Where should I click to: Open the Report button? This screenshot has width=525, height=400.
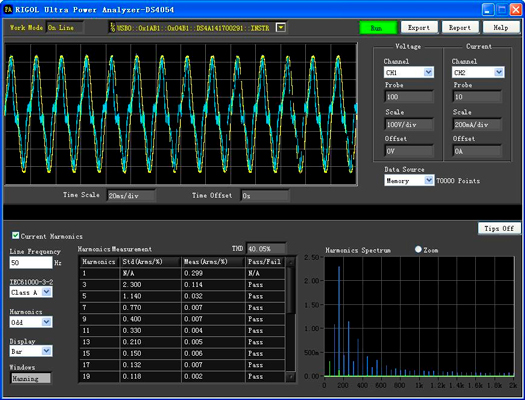(460, 28)
